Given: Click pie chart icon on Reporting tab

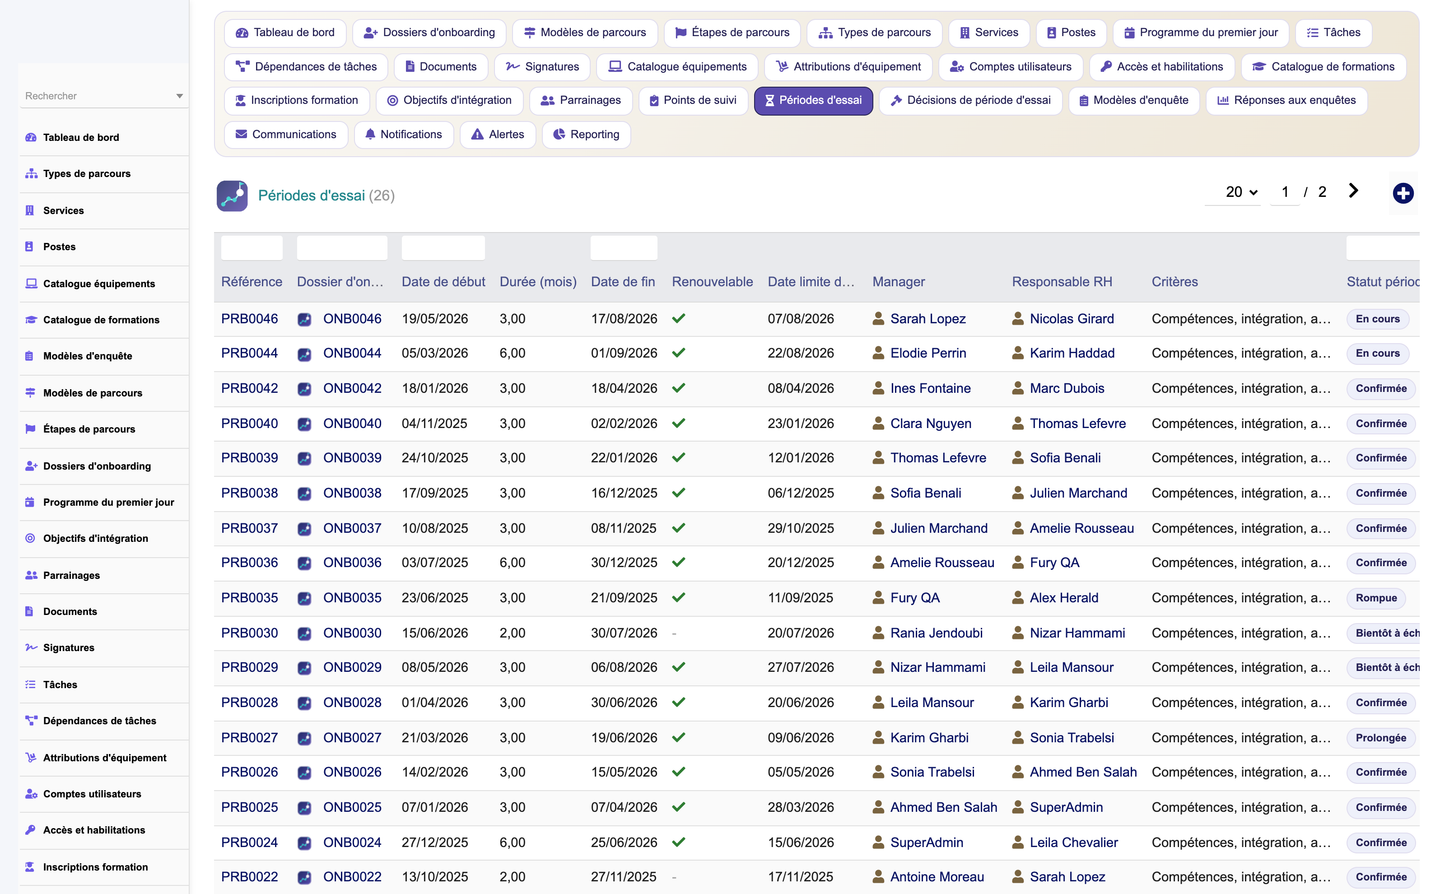Looking at the screenshot, I should point(559,134).
